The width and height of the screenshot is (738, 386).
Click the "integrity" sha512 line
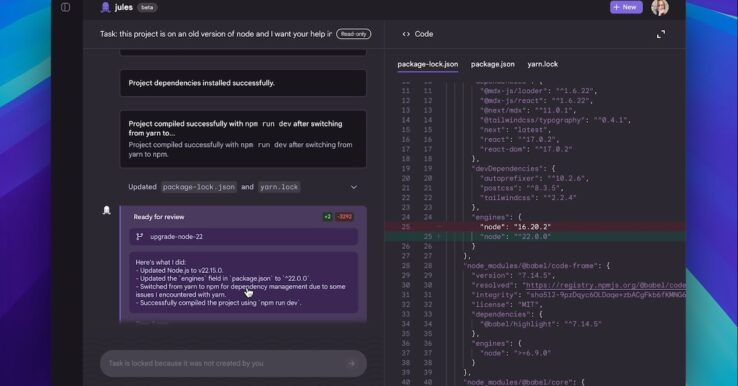click(x=578, y=295)
